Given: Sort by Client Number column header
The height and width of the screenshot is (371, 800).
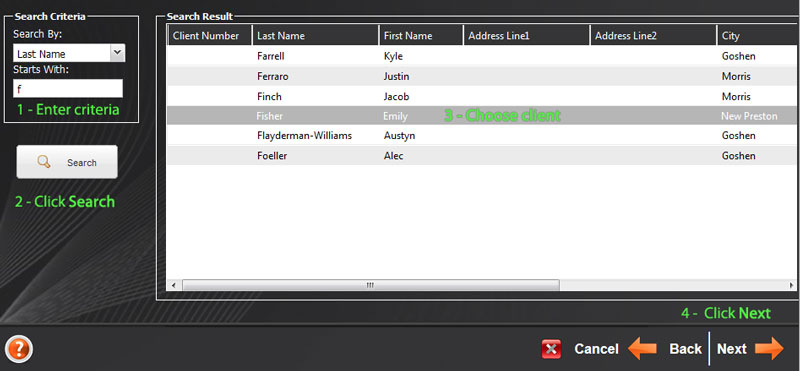Looking at the screenshot, I should (210, 36).
